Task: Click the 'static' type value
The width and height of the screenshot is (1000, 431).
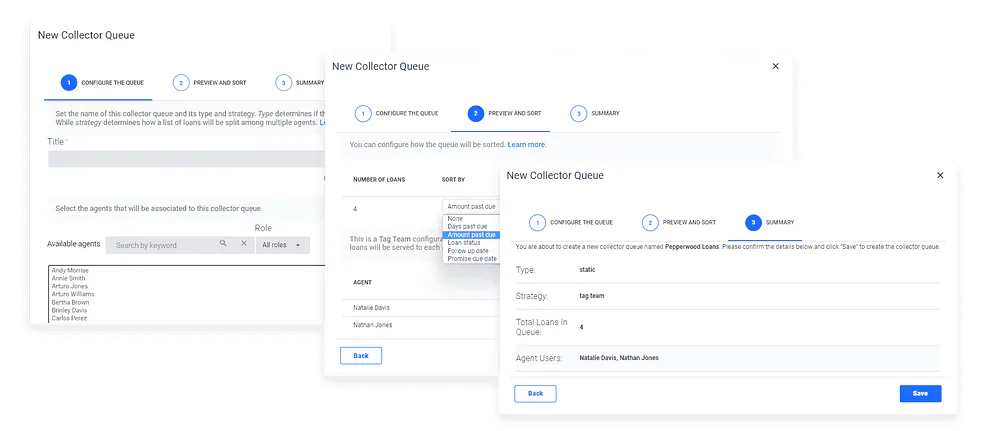Action: pyautogui.click(x=587, y=270)
